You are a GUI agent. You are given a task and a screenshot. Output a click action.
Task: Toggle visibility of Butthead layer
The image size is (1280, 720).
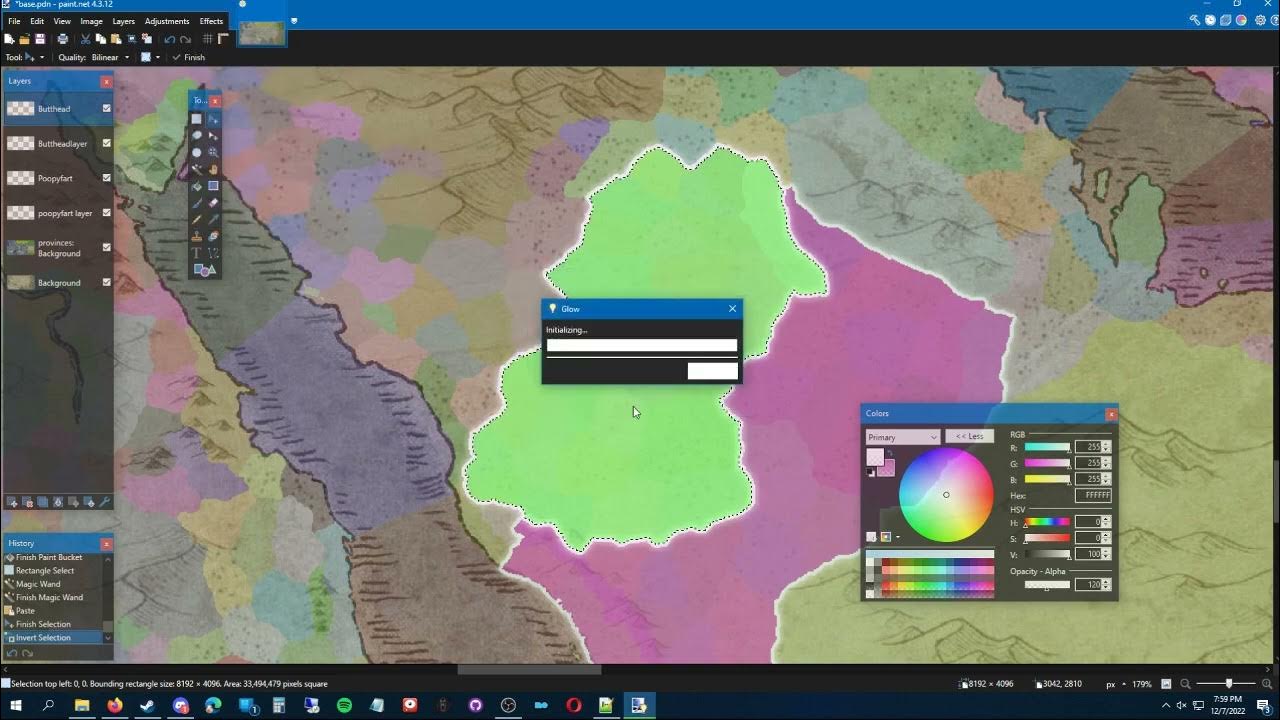[107, 108]
